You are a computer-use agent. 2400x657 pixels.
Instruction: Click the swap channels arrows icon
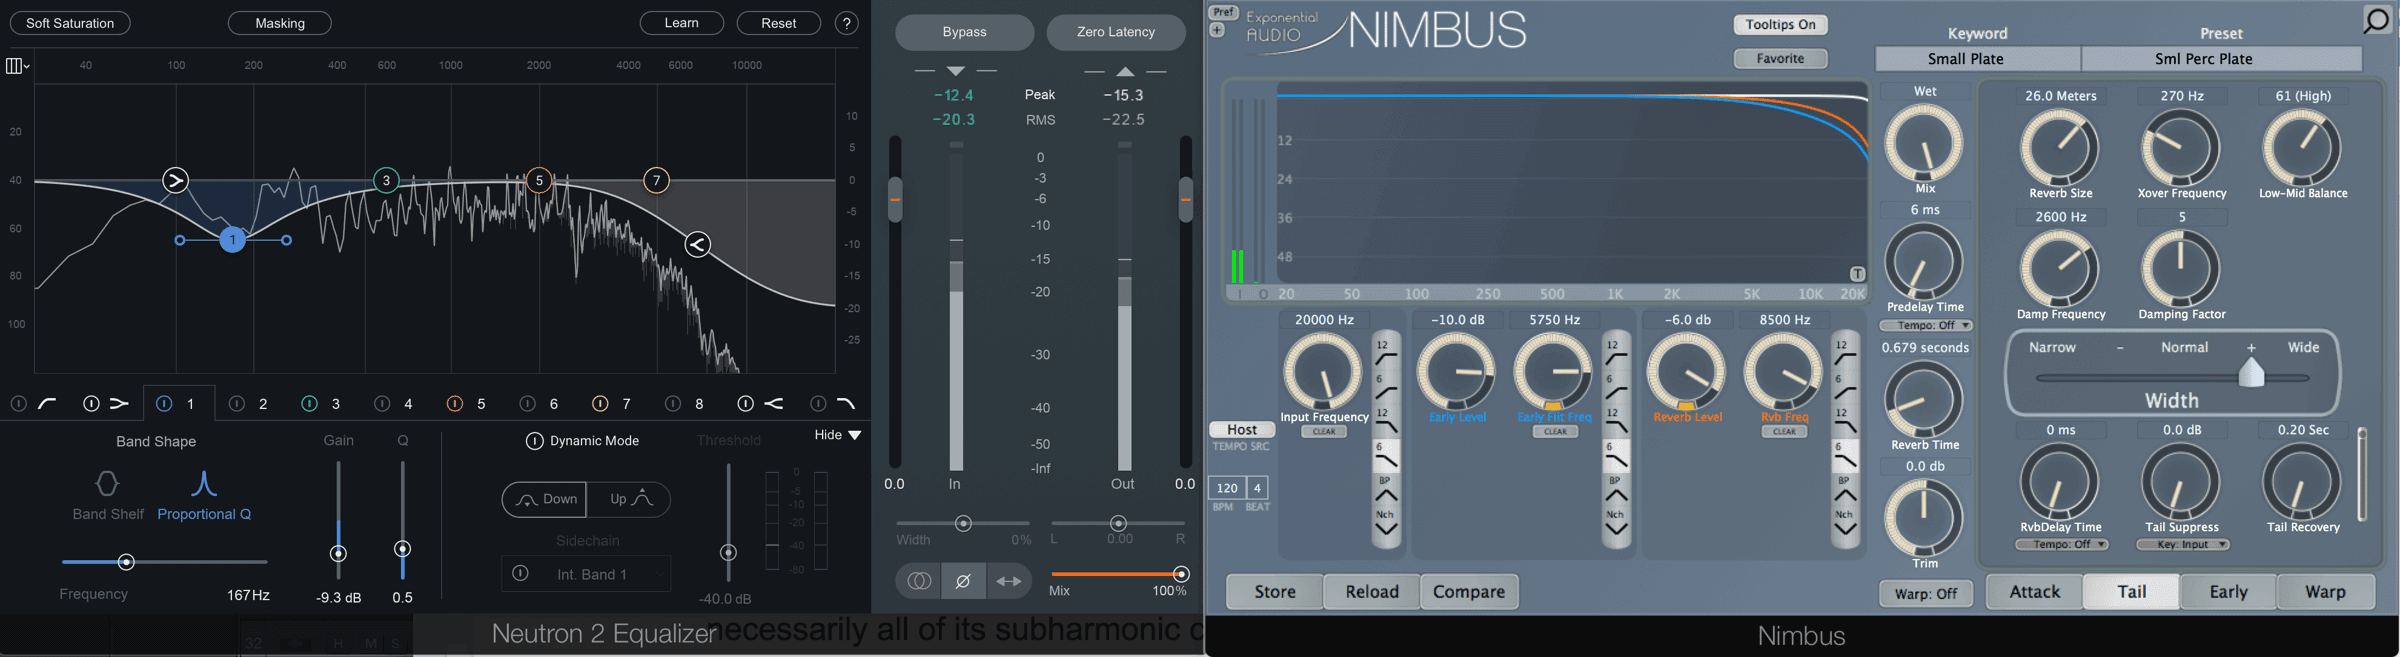[1009, 581]
